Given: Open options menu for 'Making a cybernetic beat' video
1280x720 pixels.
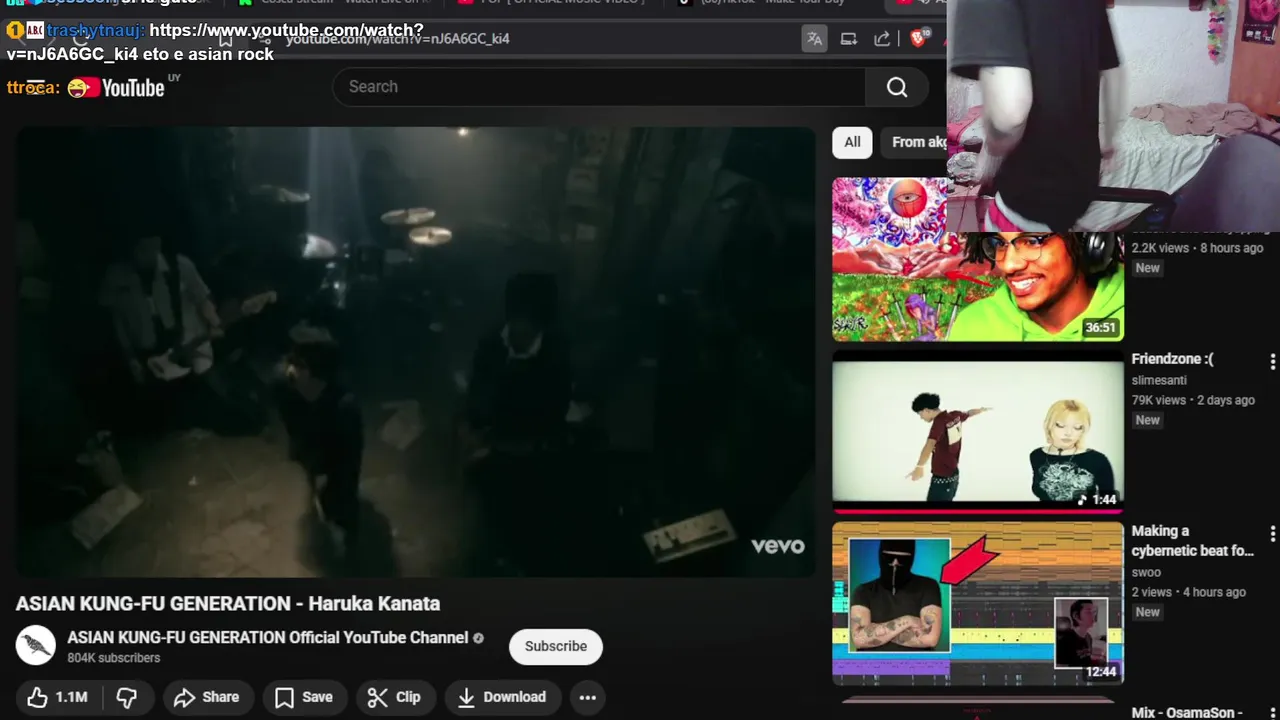Looking at the screenshot, I should 1272,533.
